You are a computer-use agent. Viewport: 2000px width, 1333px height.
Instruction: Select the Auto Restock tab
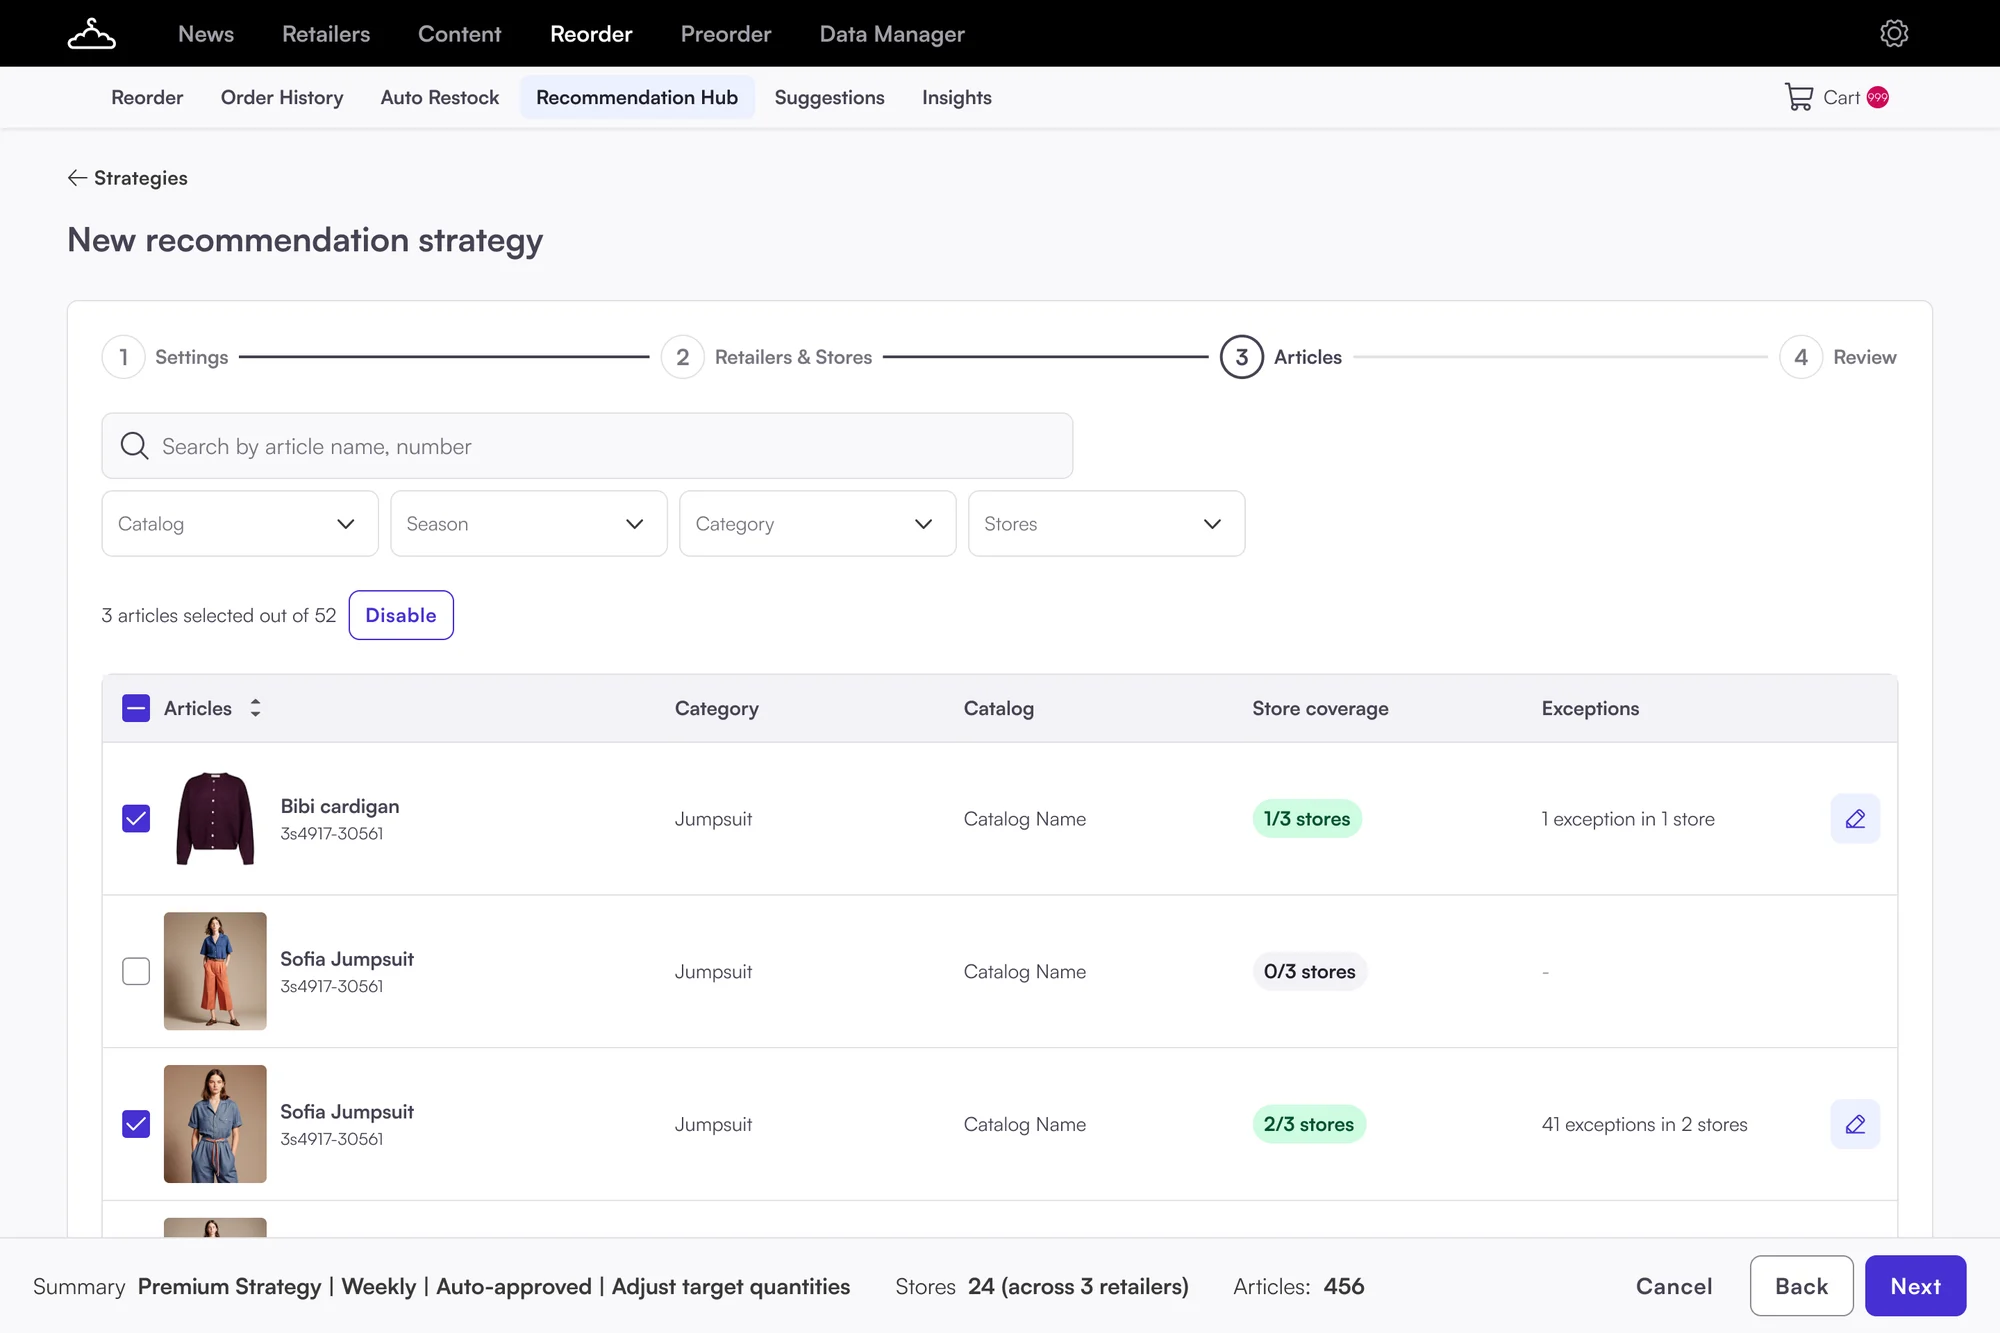click(440, 97)
